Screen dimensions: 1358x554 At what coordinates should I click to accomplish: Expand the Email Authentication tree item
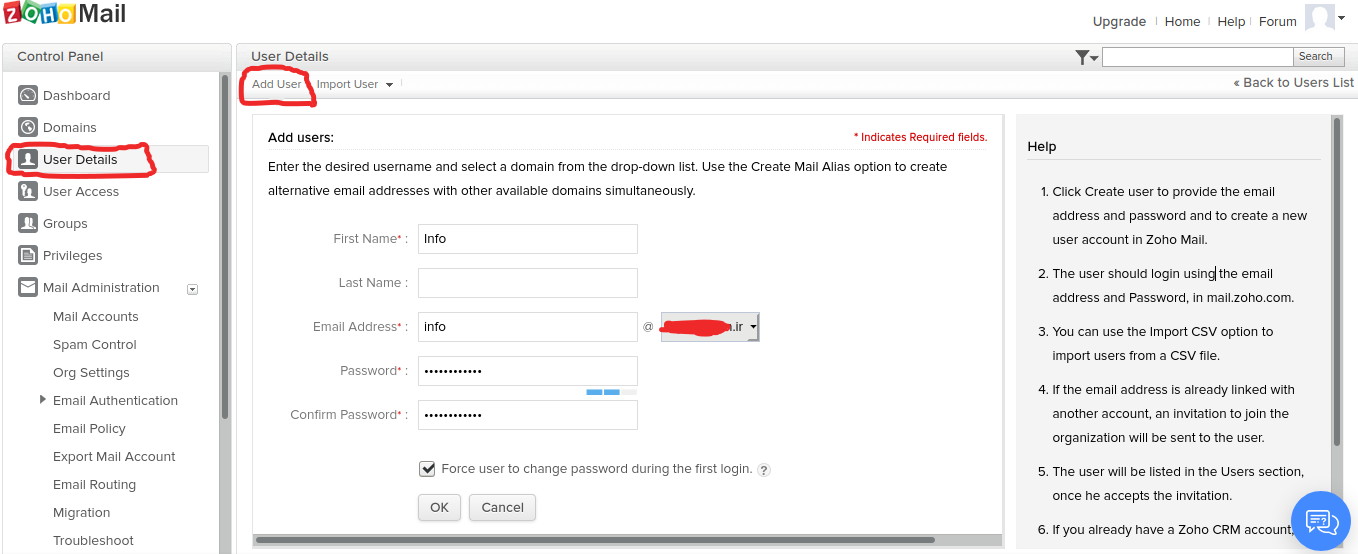(43, 400)
